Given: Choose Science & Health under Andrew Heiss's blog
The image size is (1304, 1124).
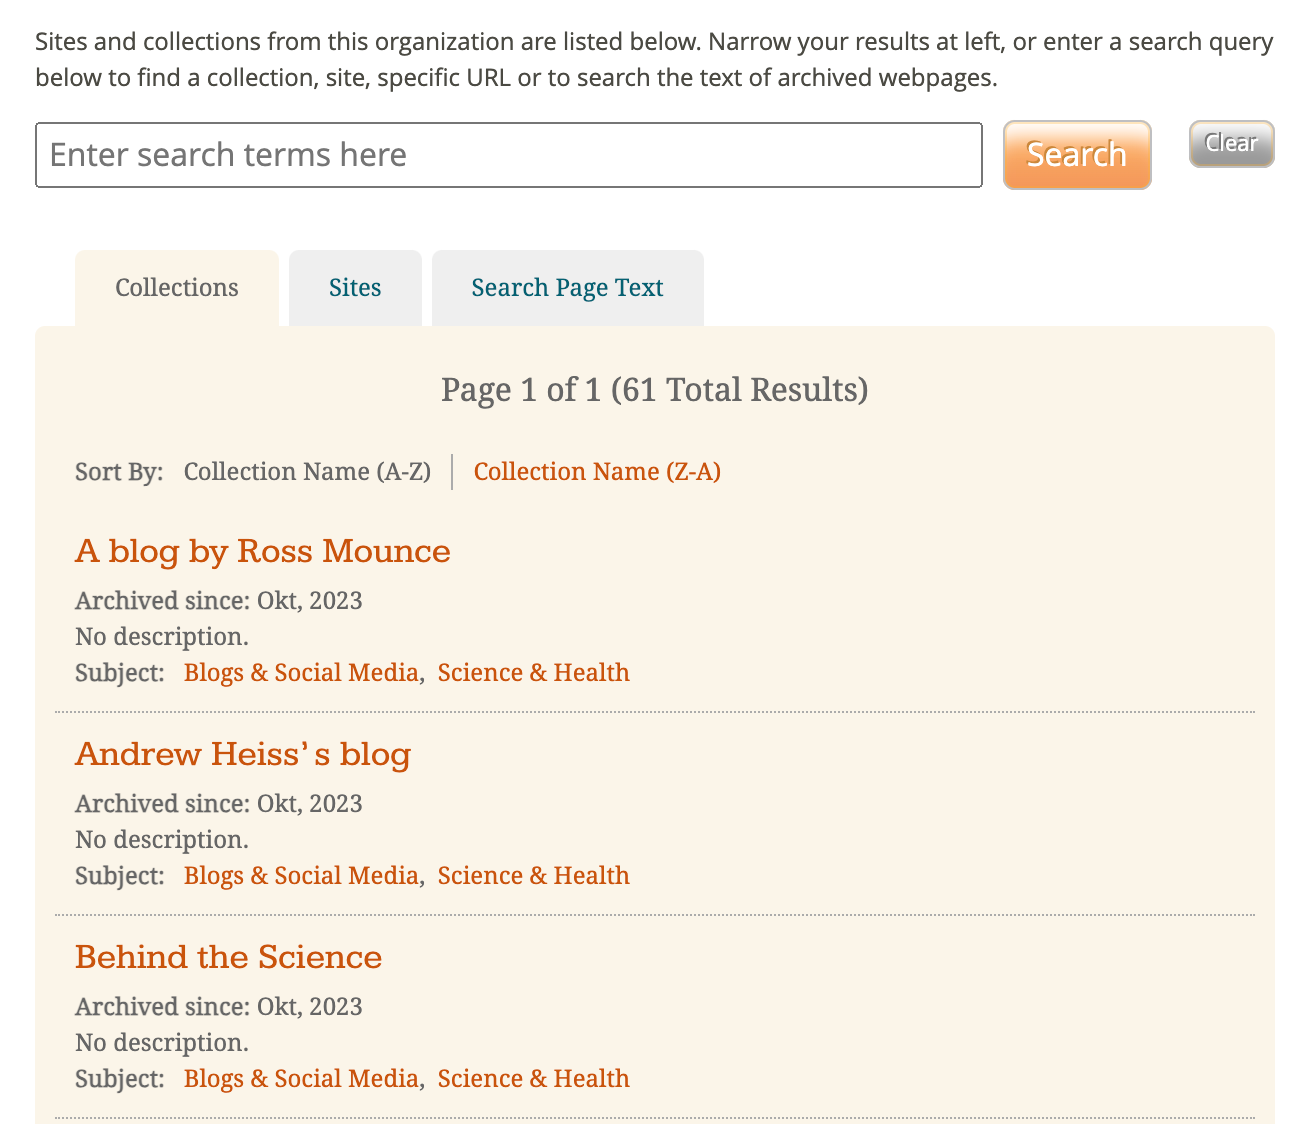Looking at the screenshot, I should pyautogui.click(x=533, y=876).
